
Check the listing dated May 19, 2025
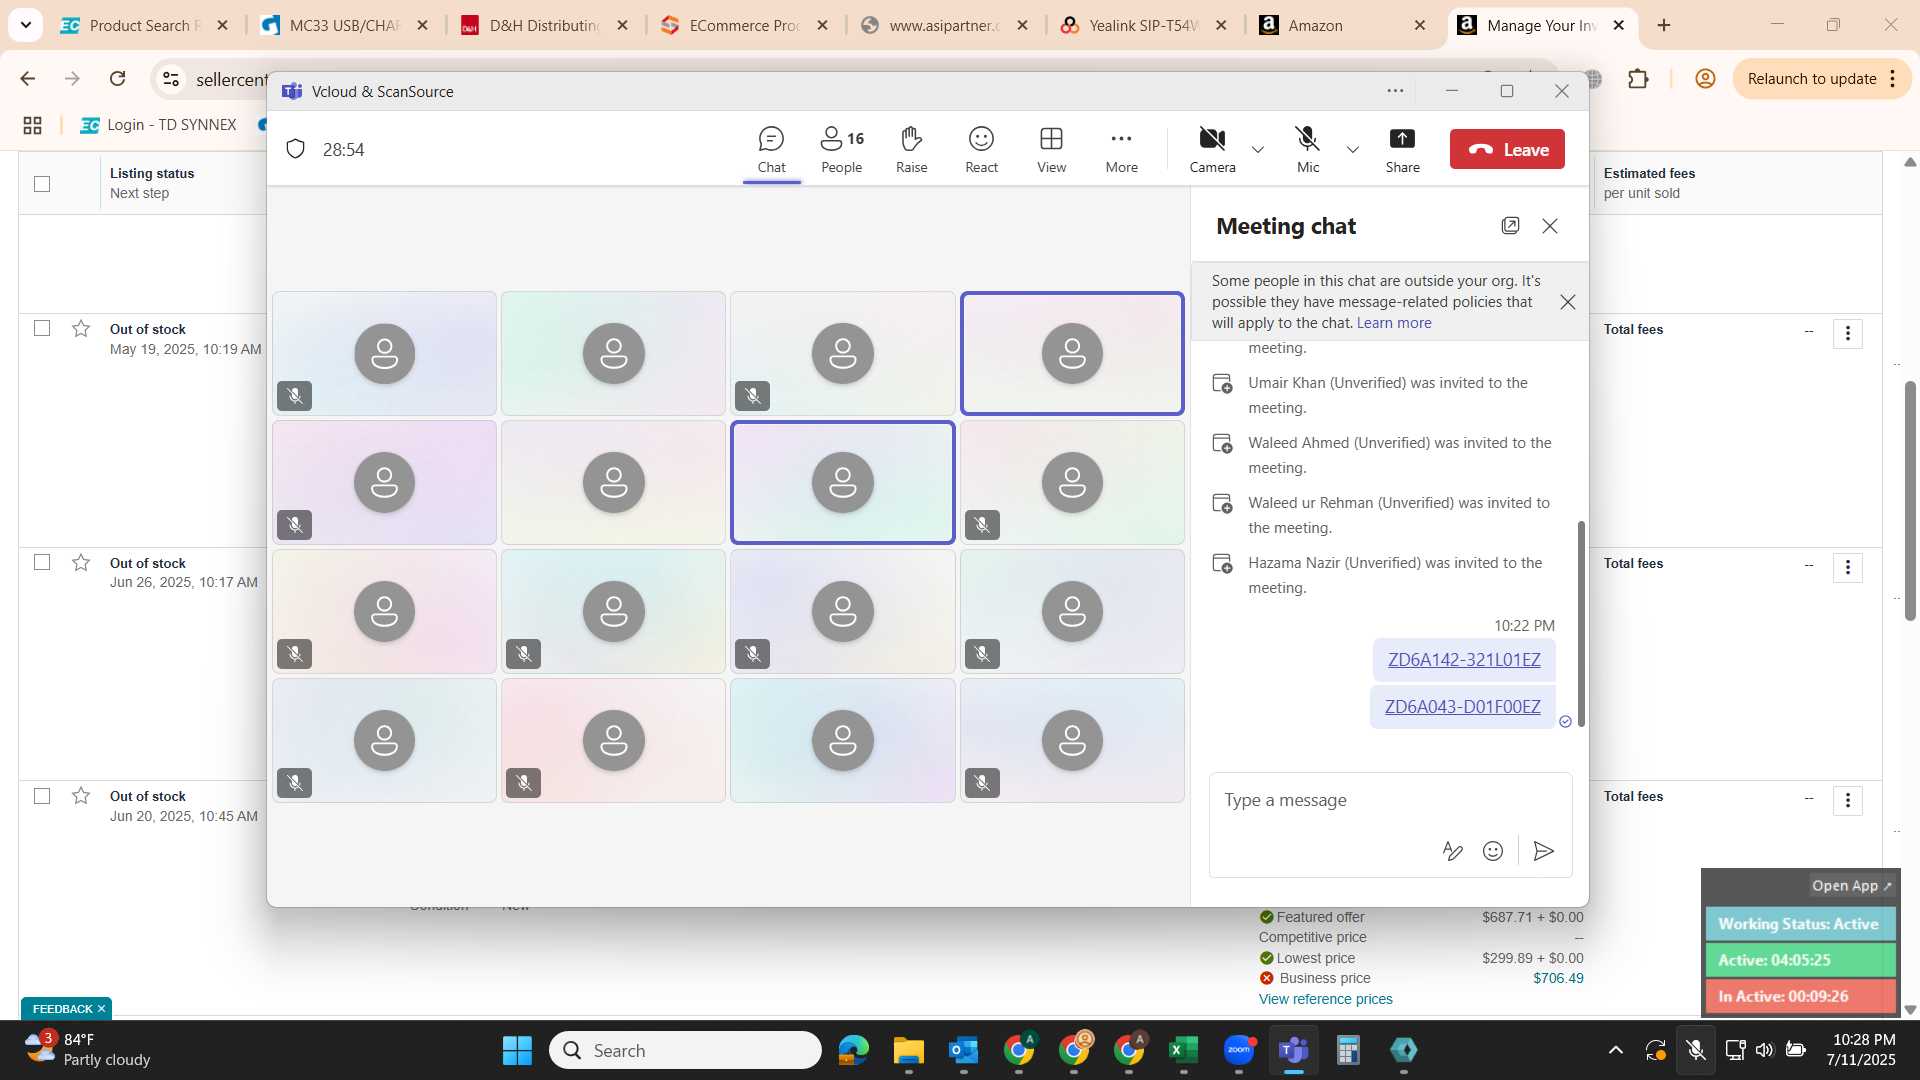[x=42, y=328]
